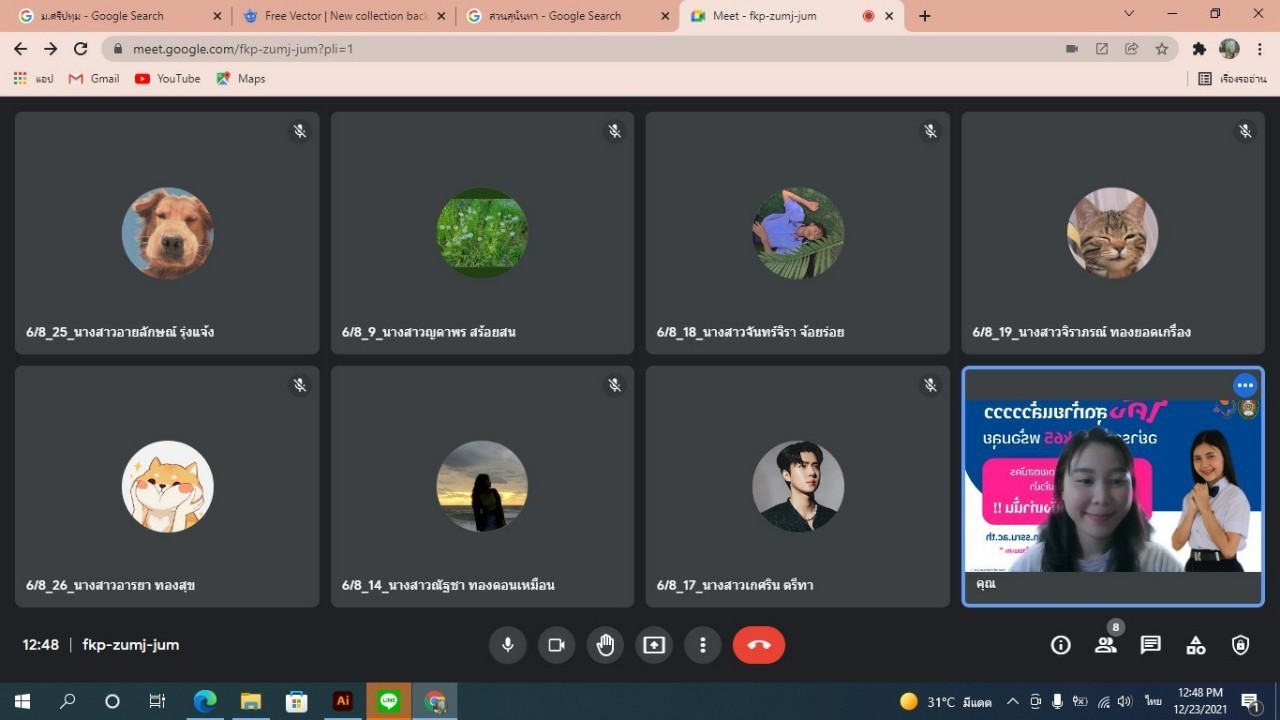
Task: Open LINE app from the taskbar
Action: click(389, 701)
